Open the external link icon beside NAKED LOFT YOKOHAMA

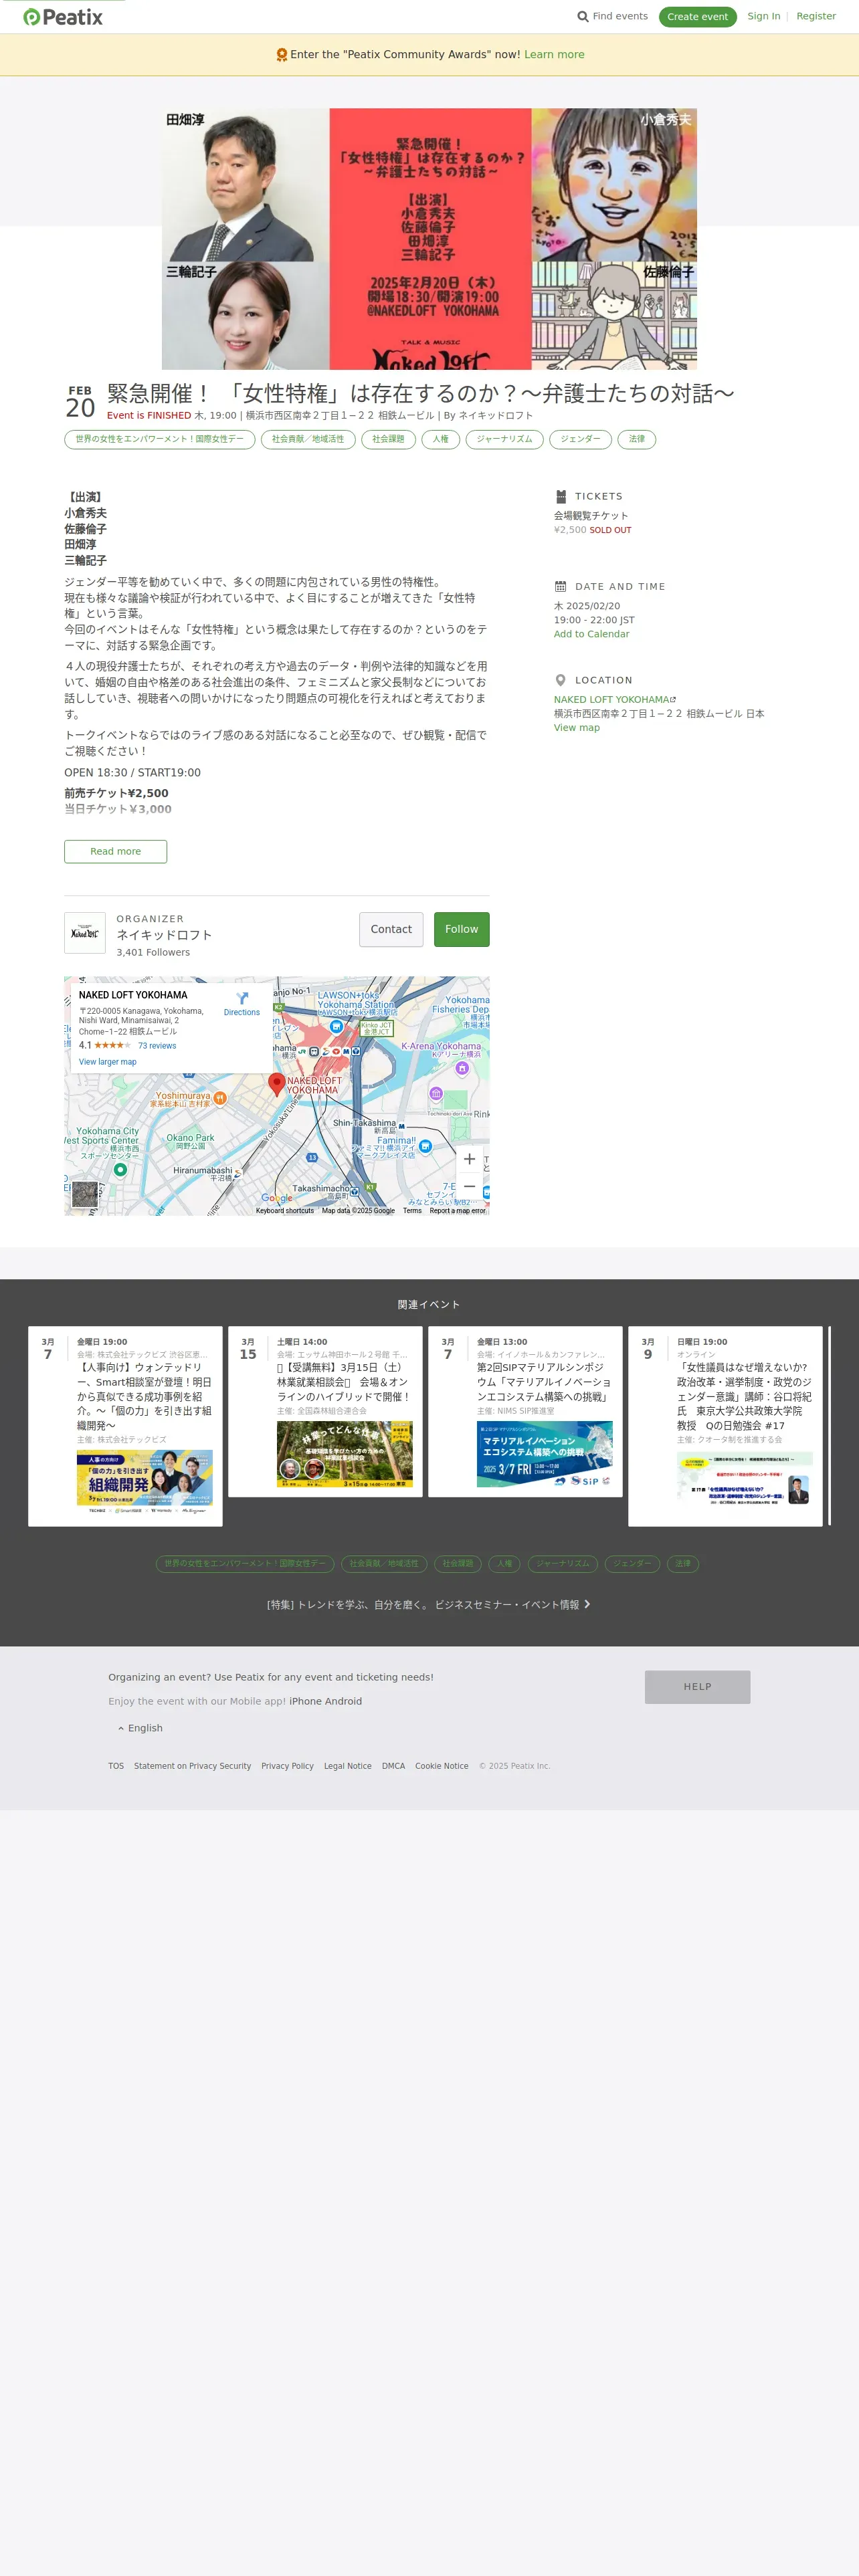click(x=673, y=700)
